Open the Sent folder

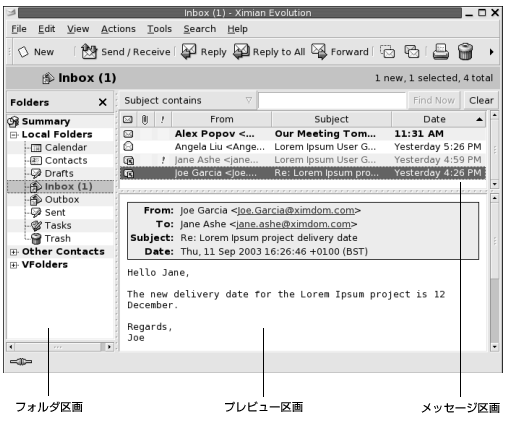click(x=48, y=213)
